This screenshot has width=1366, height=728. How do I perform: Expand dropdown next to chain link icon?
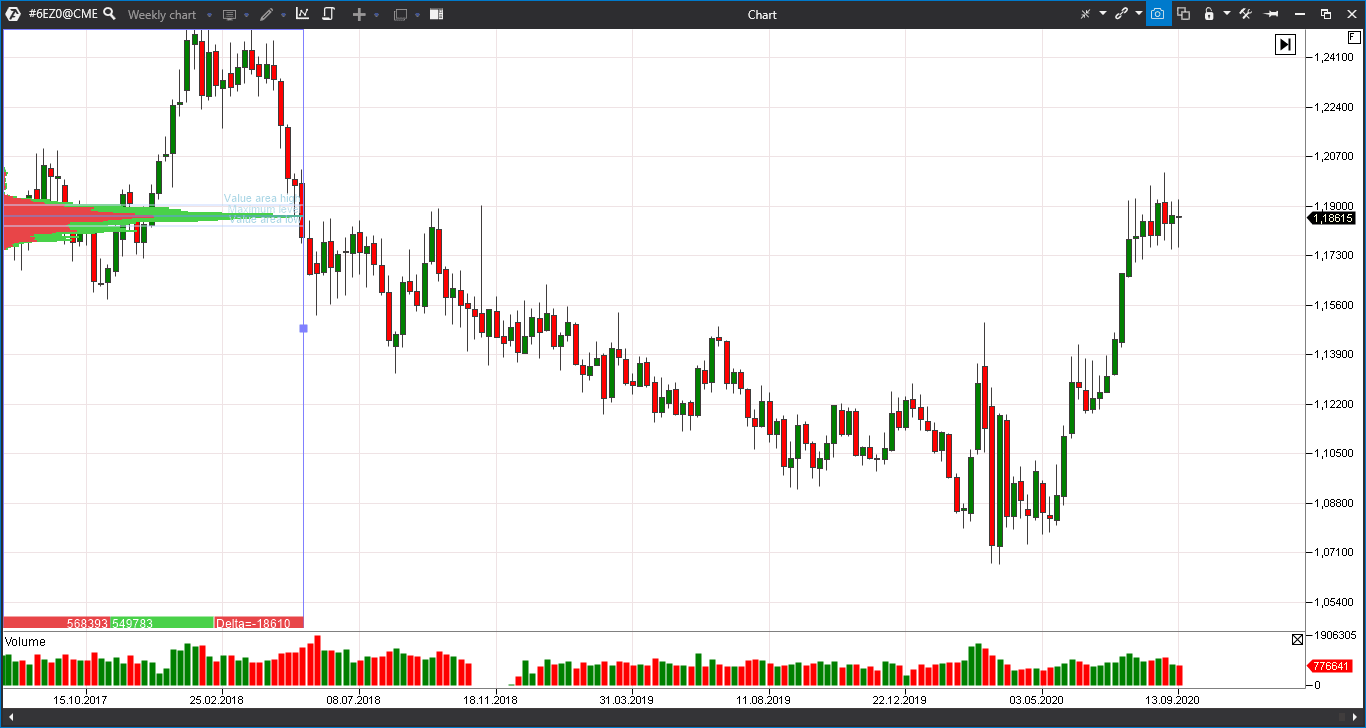(x=1139, y=14)
